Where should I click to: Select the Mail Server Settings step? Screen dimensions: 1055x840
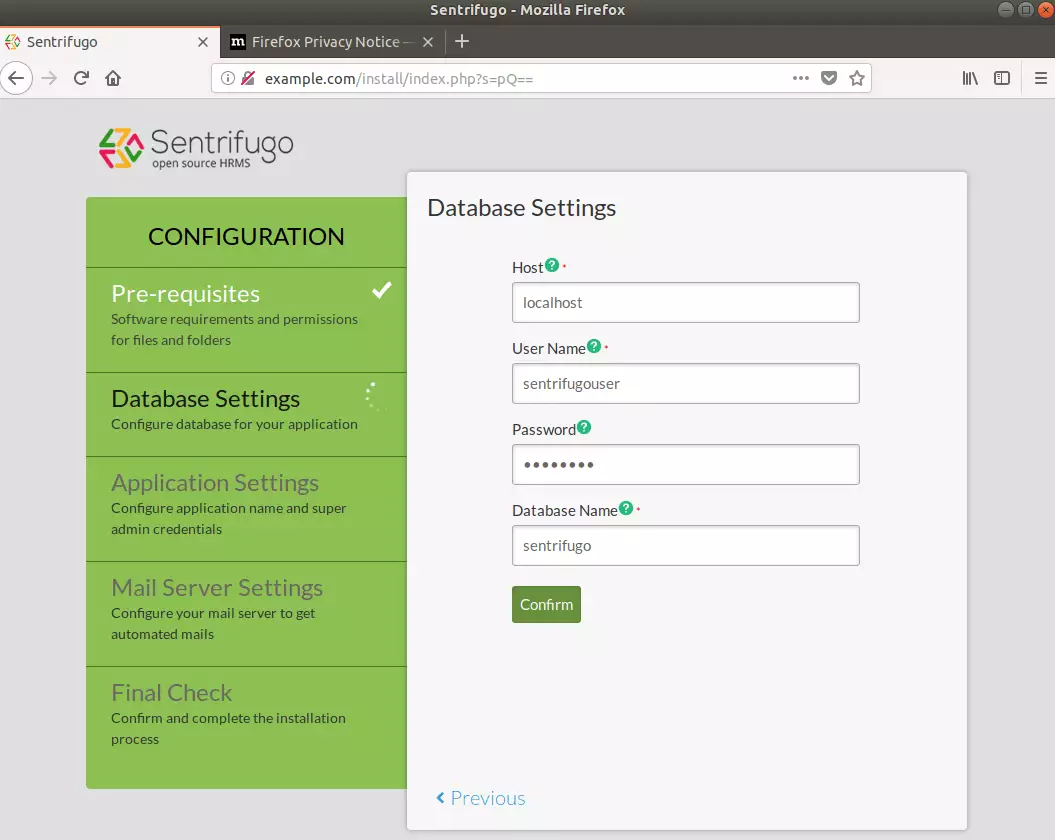246,614
